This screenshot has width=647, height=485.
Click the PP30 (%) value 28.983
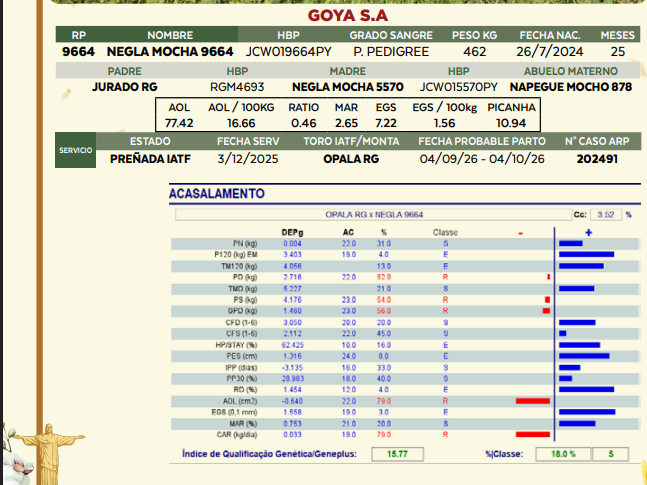(292, 379)
